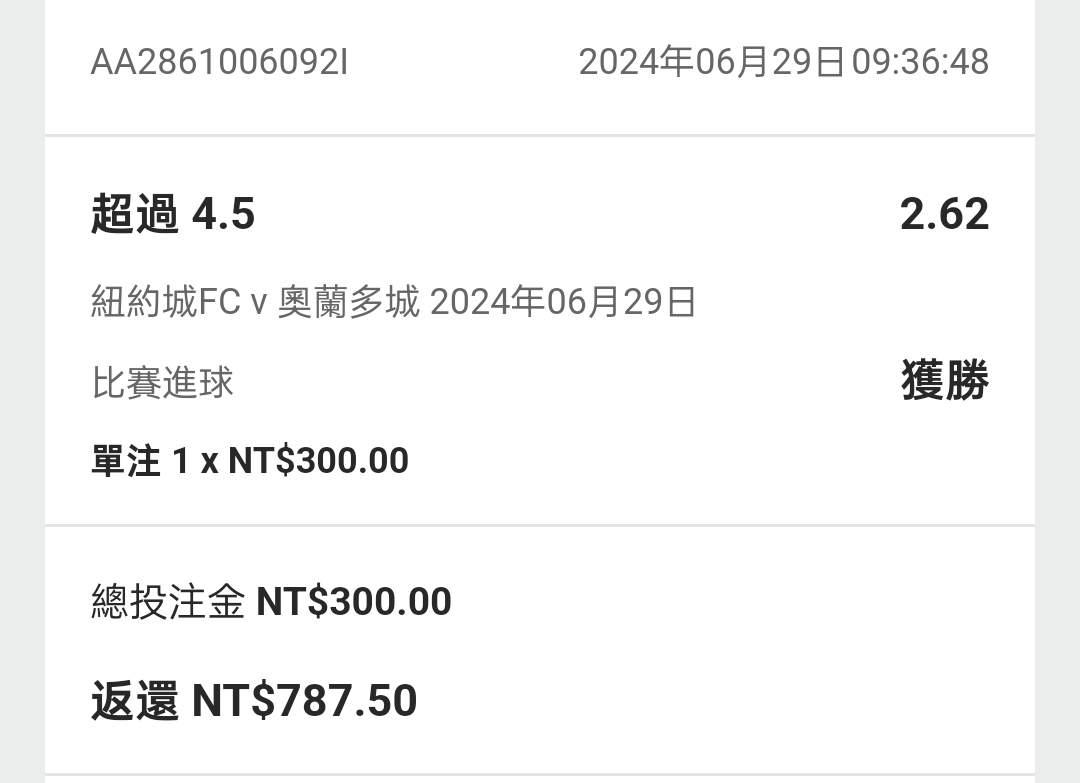
Task: Click the bet reference AA2861006092I
Action: pyautogui.click(x=219, y=62)
